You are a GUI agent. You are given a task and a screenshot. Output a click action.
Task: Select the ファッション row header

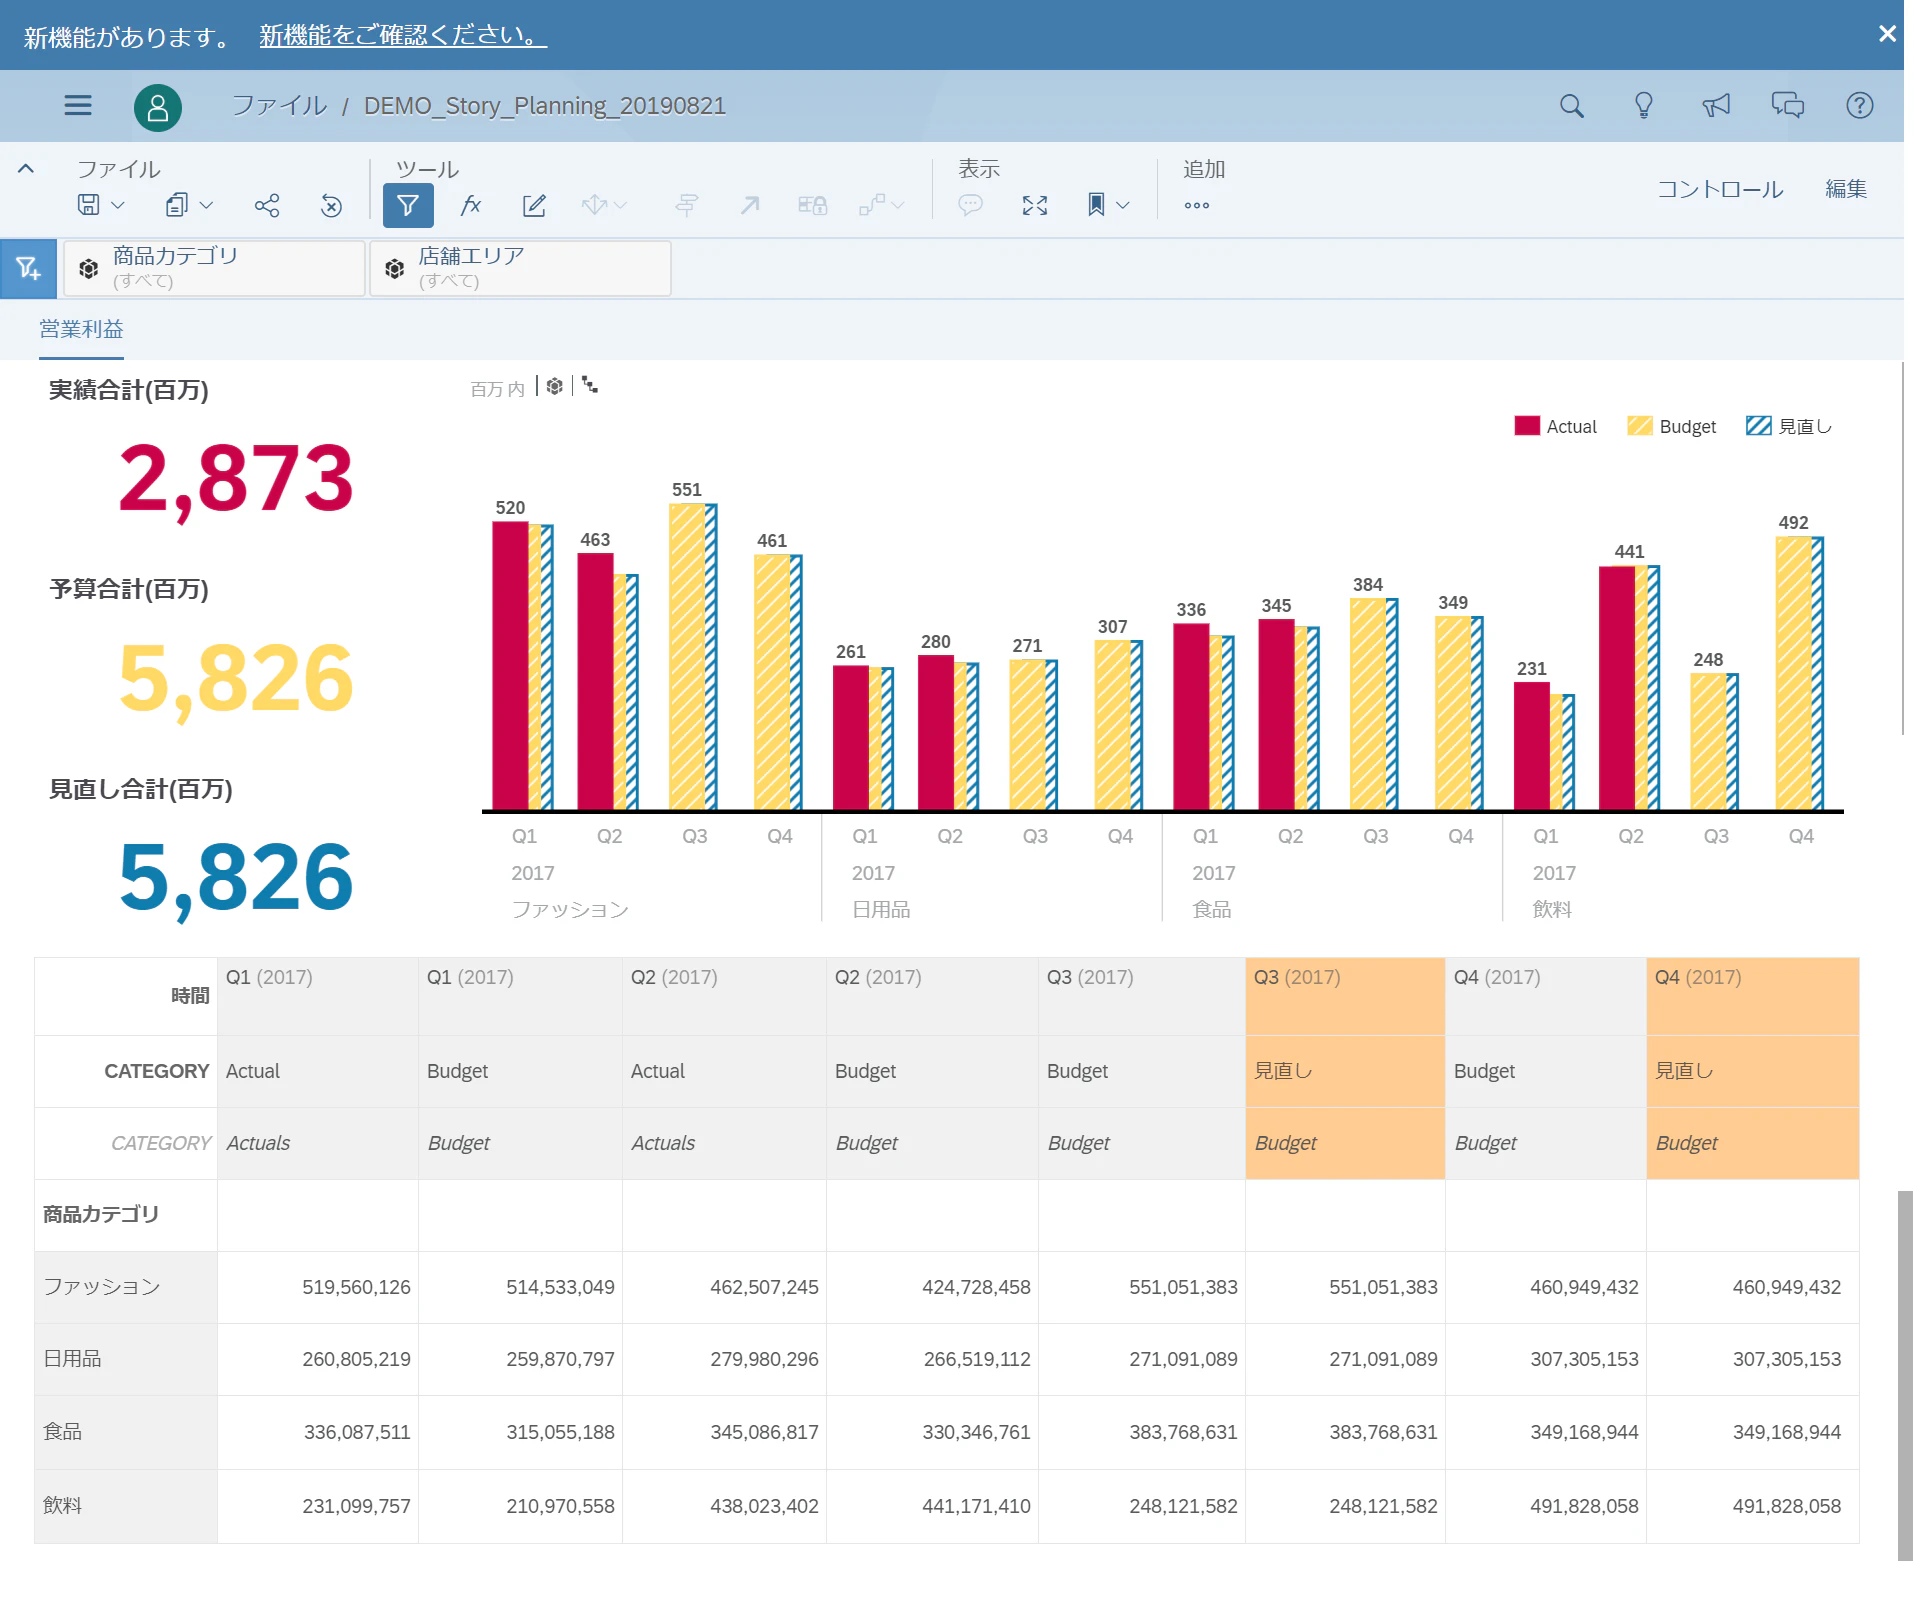pos(126,1287)
